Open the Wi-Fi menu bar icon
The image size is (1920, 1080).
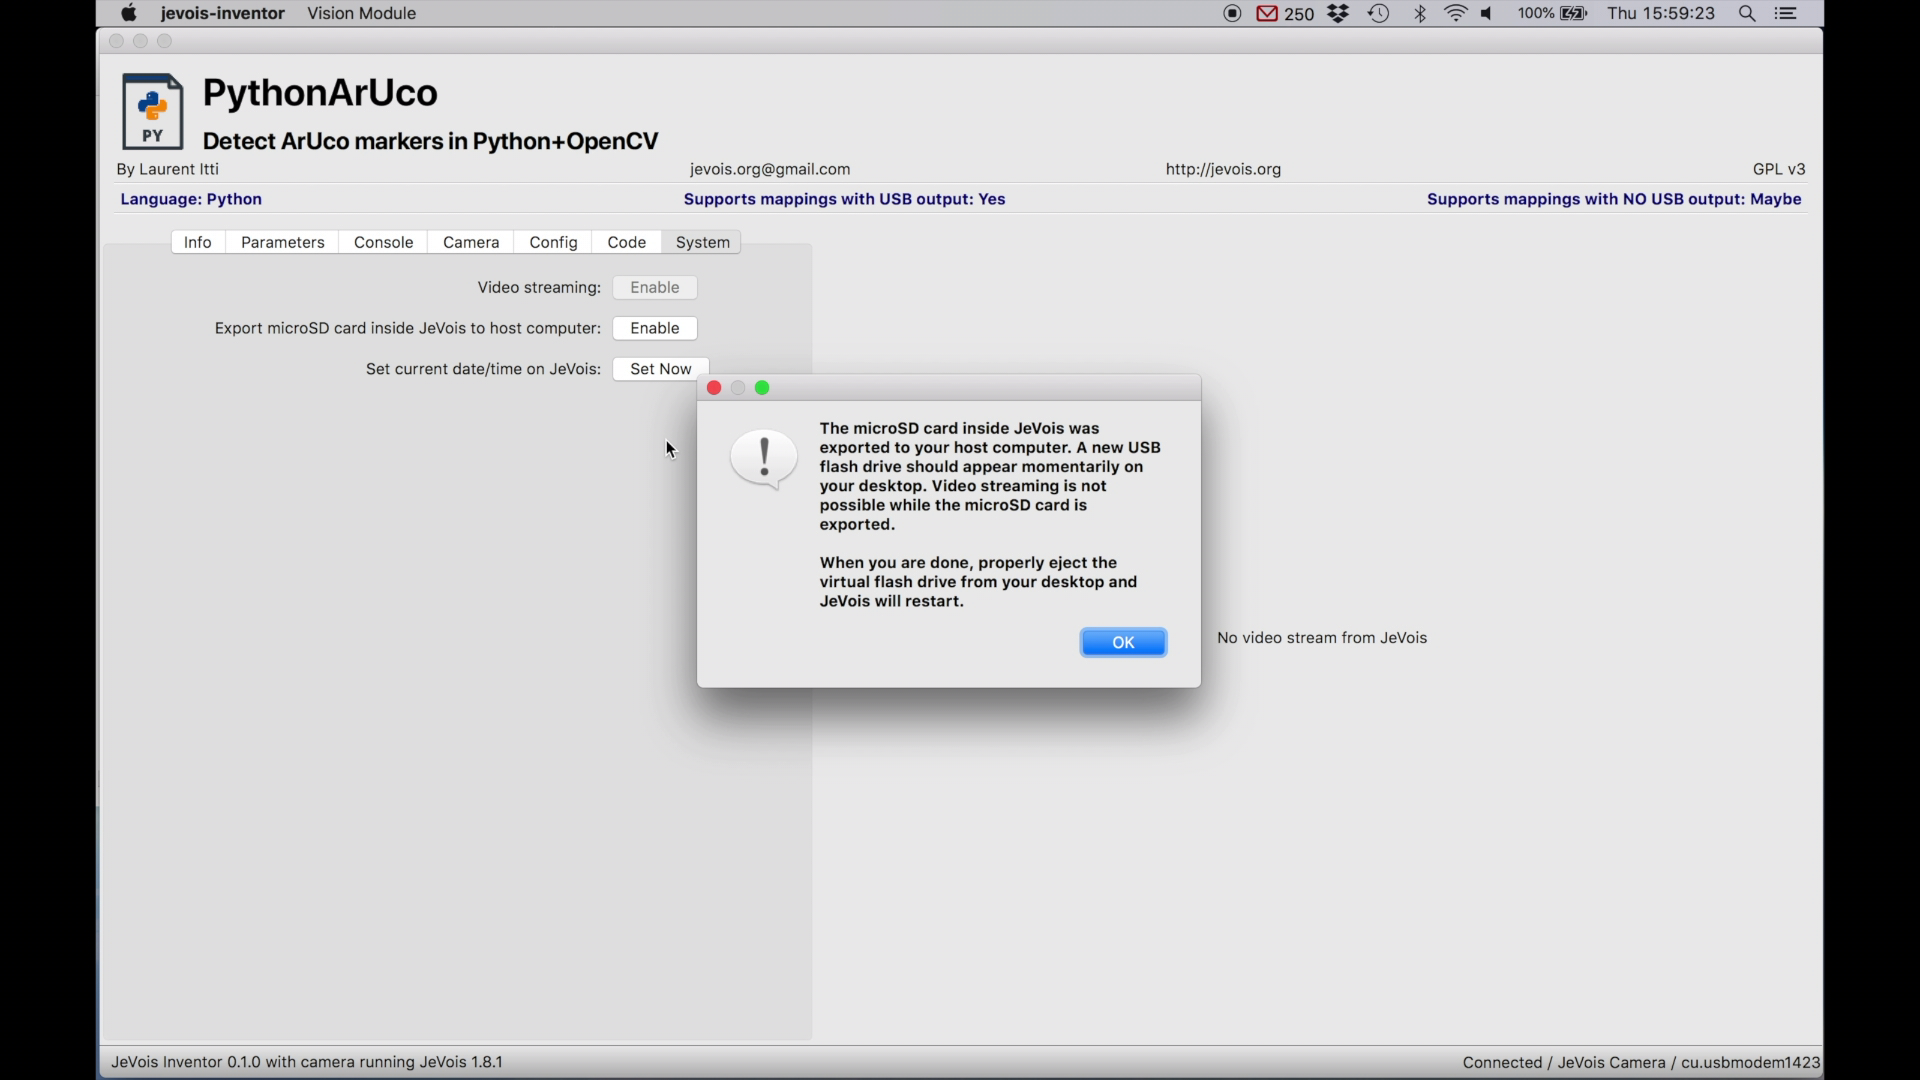[x=1457, y=14]
